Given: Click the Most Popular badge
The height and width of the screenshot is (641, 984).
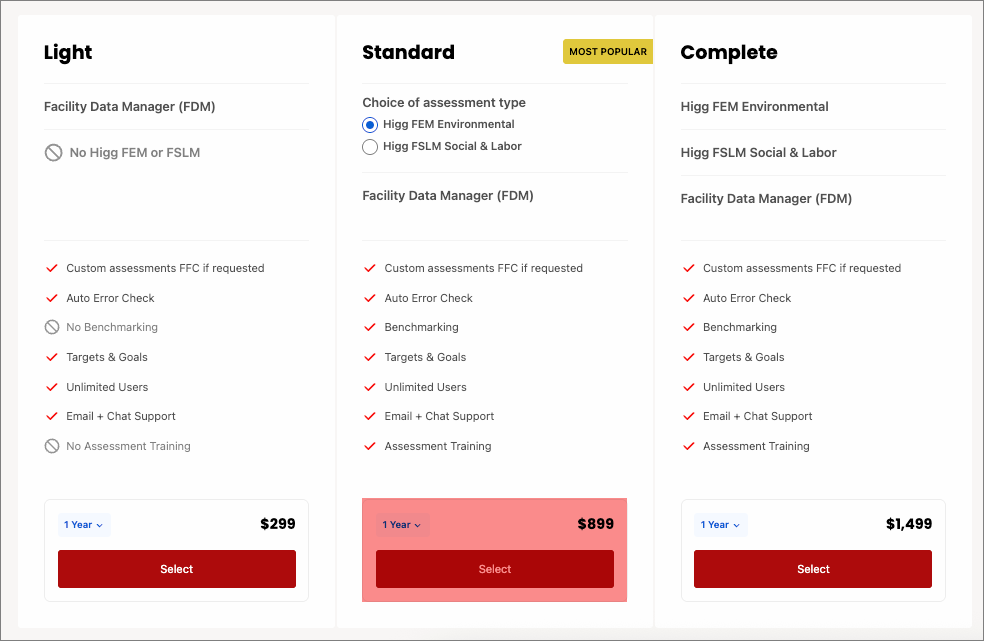Looking at the screenshot, I should [x=607, y=52].
